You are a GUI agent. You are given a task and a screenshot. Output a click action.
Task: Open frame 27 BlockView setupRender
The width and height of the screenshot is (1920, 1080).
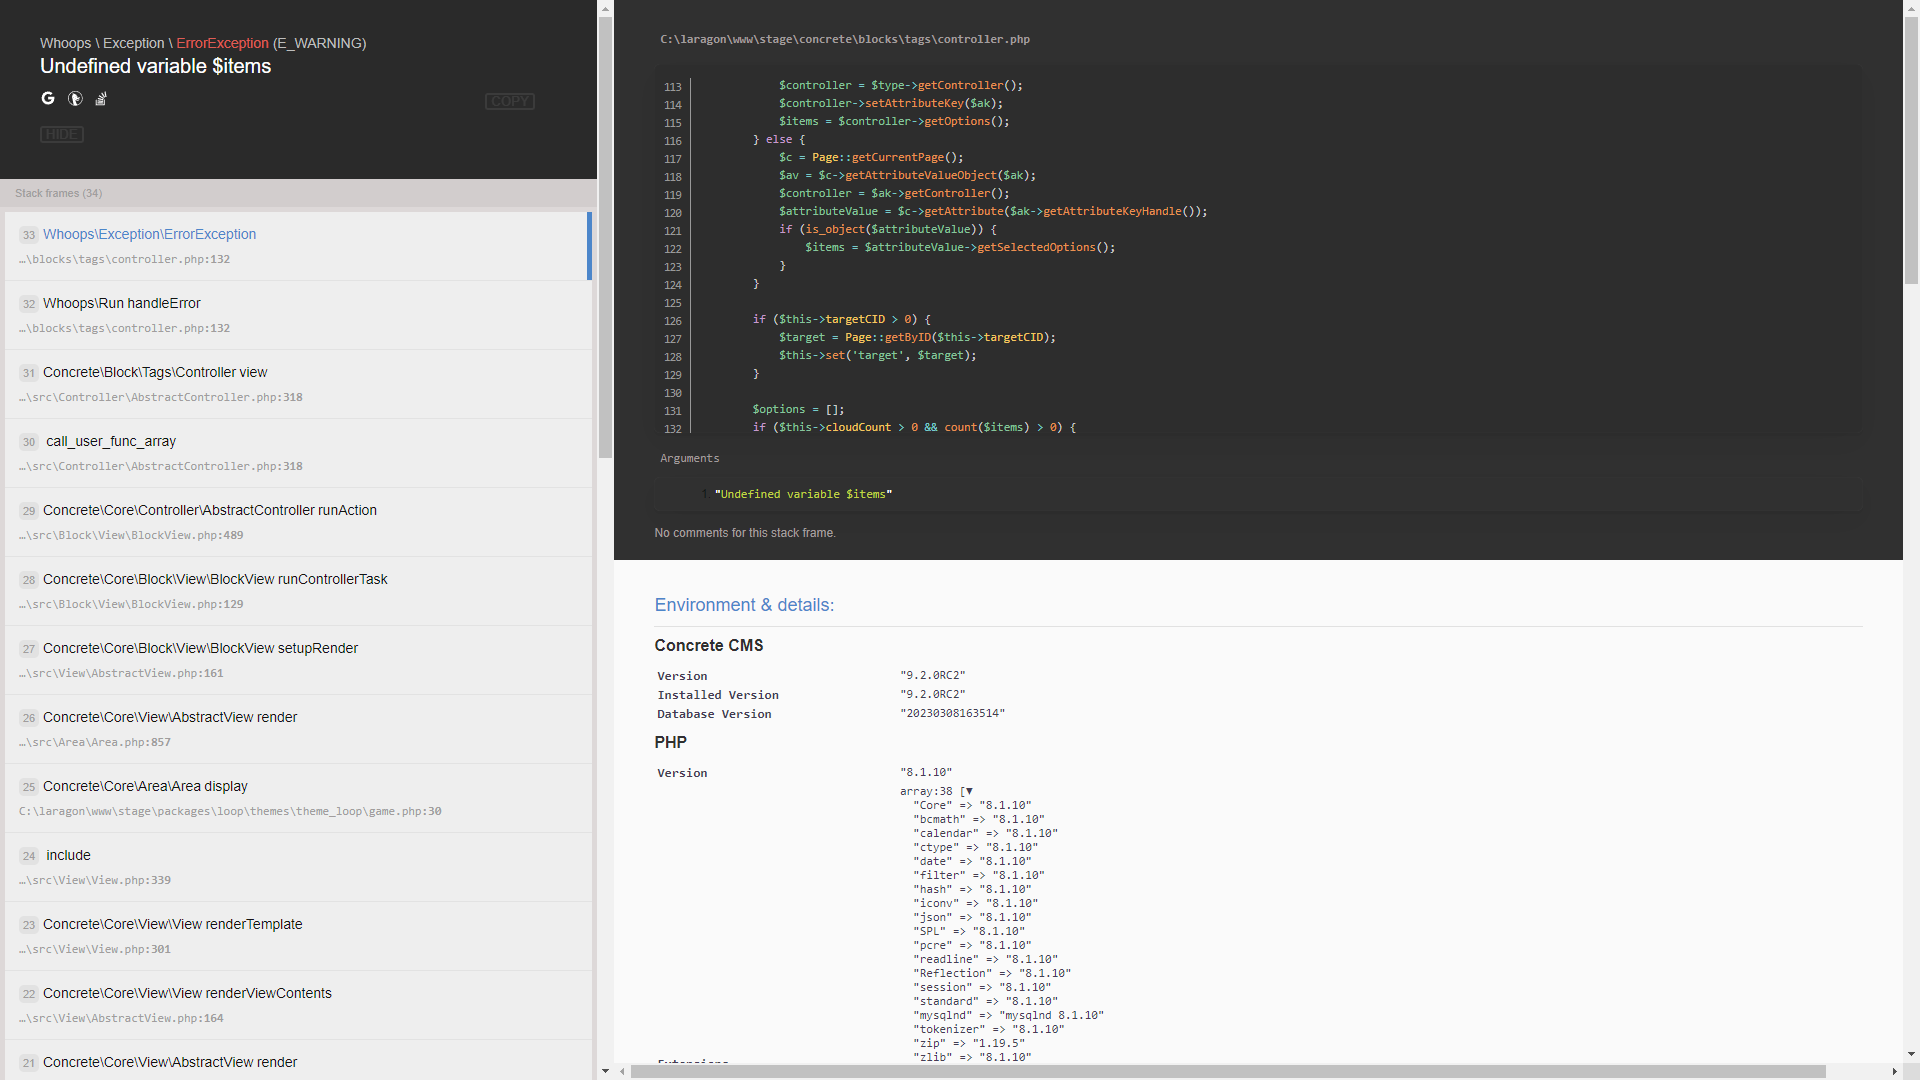[200, 648]
